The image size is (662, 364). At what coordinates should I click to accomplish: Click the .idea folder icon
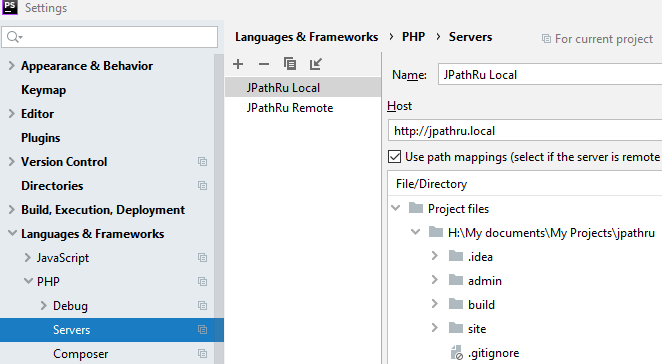pos(456,256)
